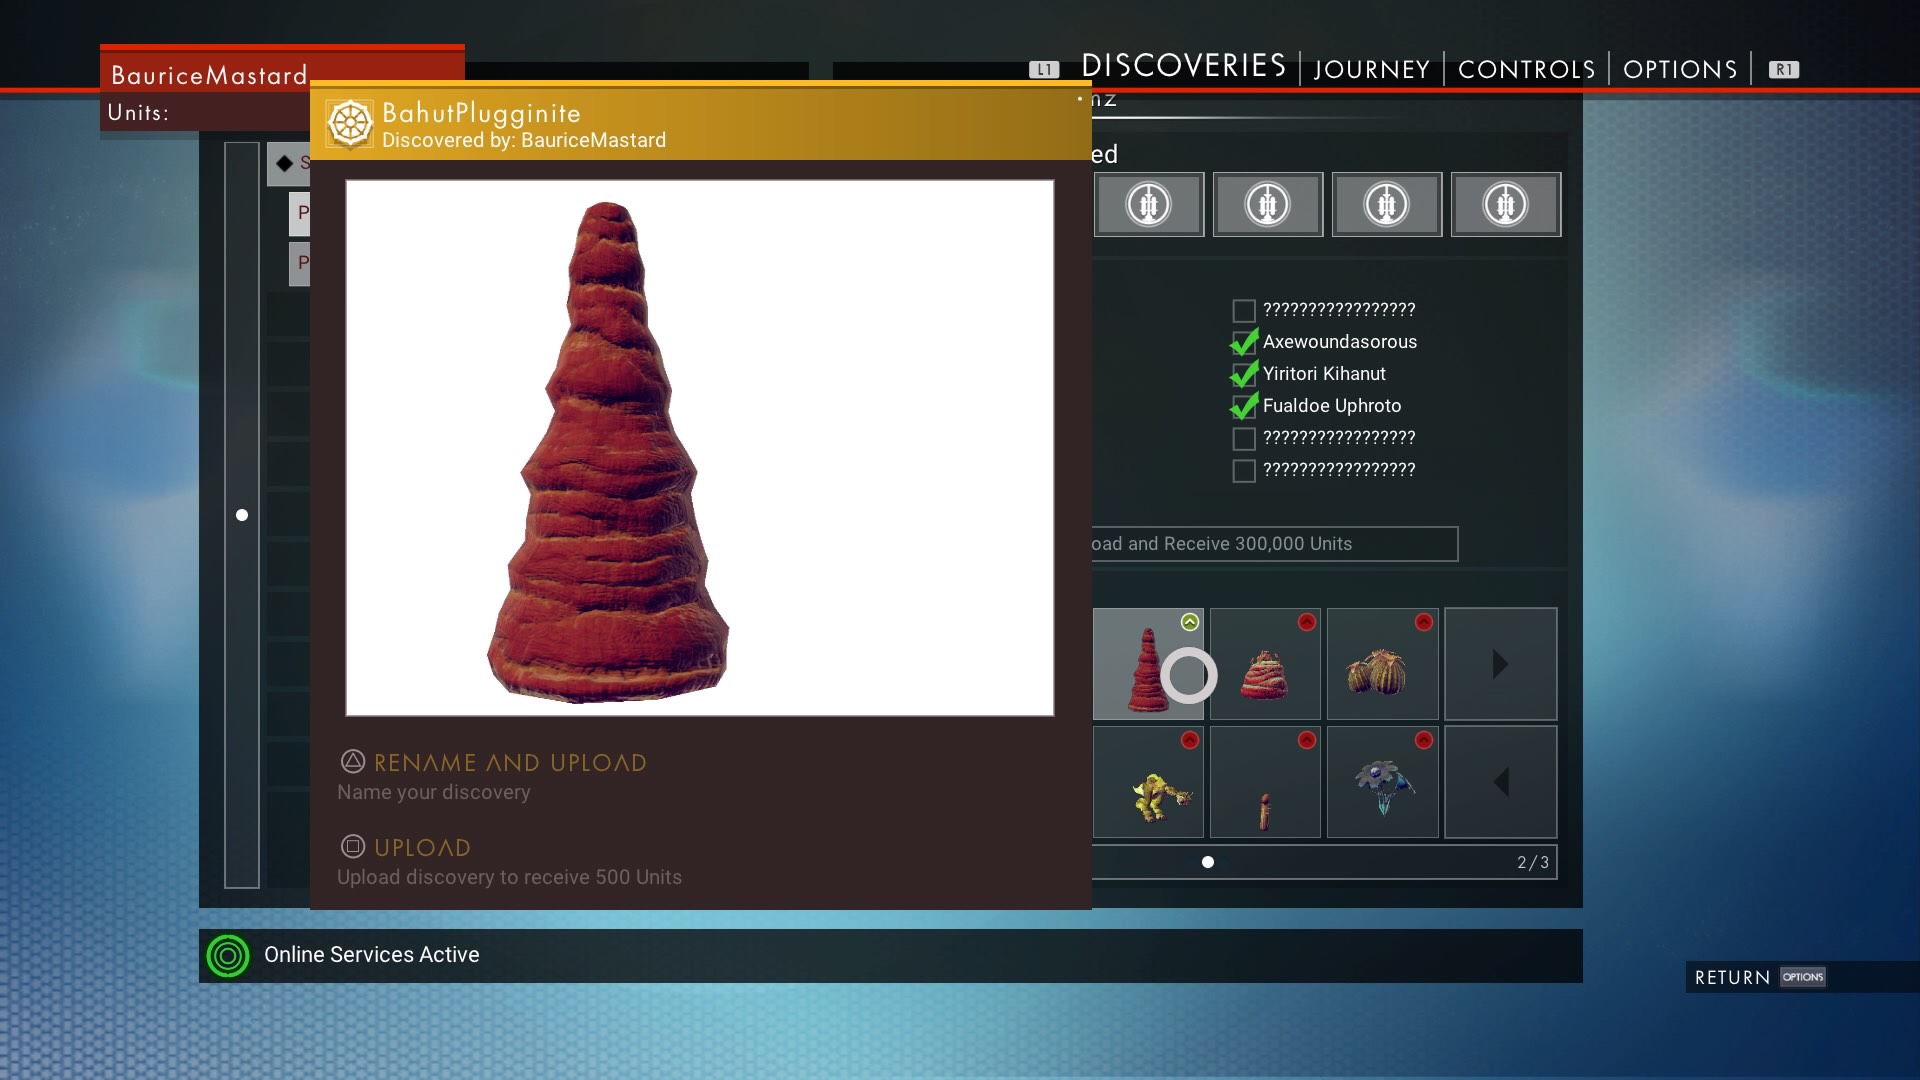Click the BahutPlugginite title text
1920x1080 pixels.
(x=481, y=113)
